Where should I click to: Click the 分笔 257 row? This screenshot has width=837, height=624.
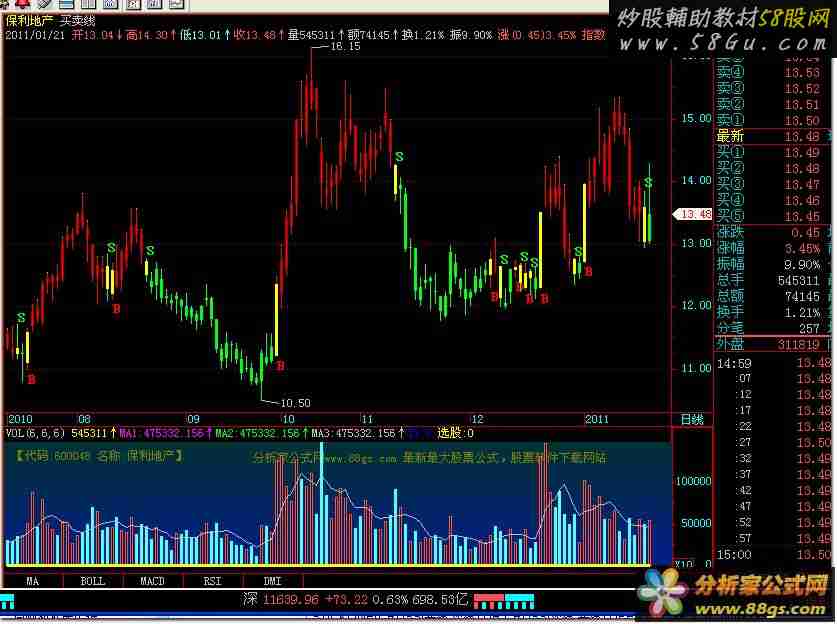click(x=773, y=328)
